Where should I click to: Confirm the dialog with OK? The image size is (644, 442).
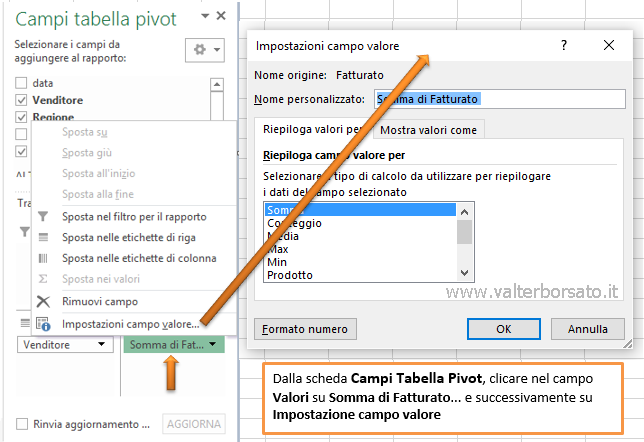[504, 329]
